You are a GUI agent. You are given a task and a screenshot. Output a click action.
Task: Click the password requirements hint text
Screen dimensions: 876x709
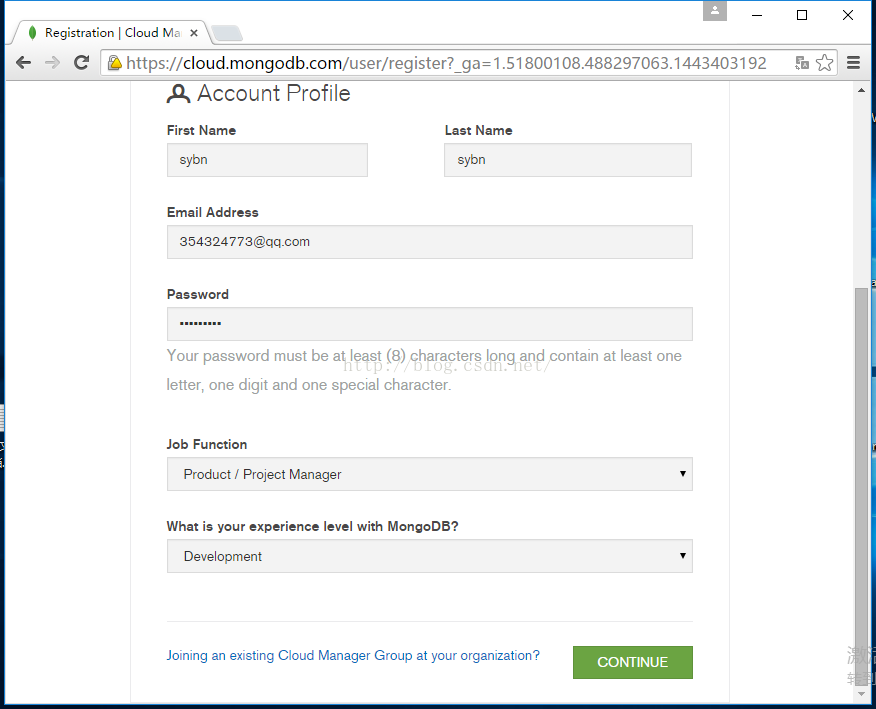424,370
